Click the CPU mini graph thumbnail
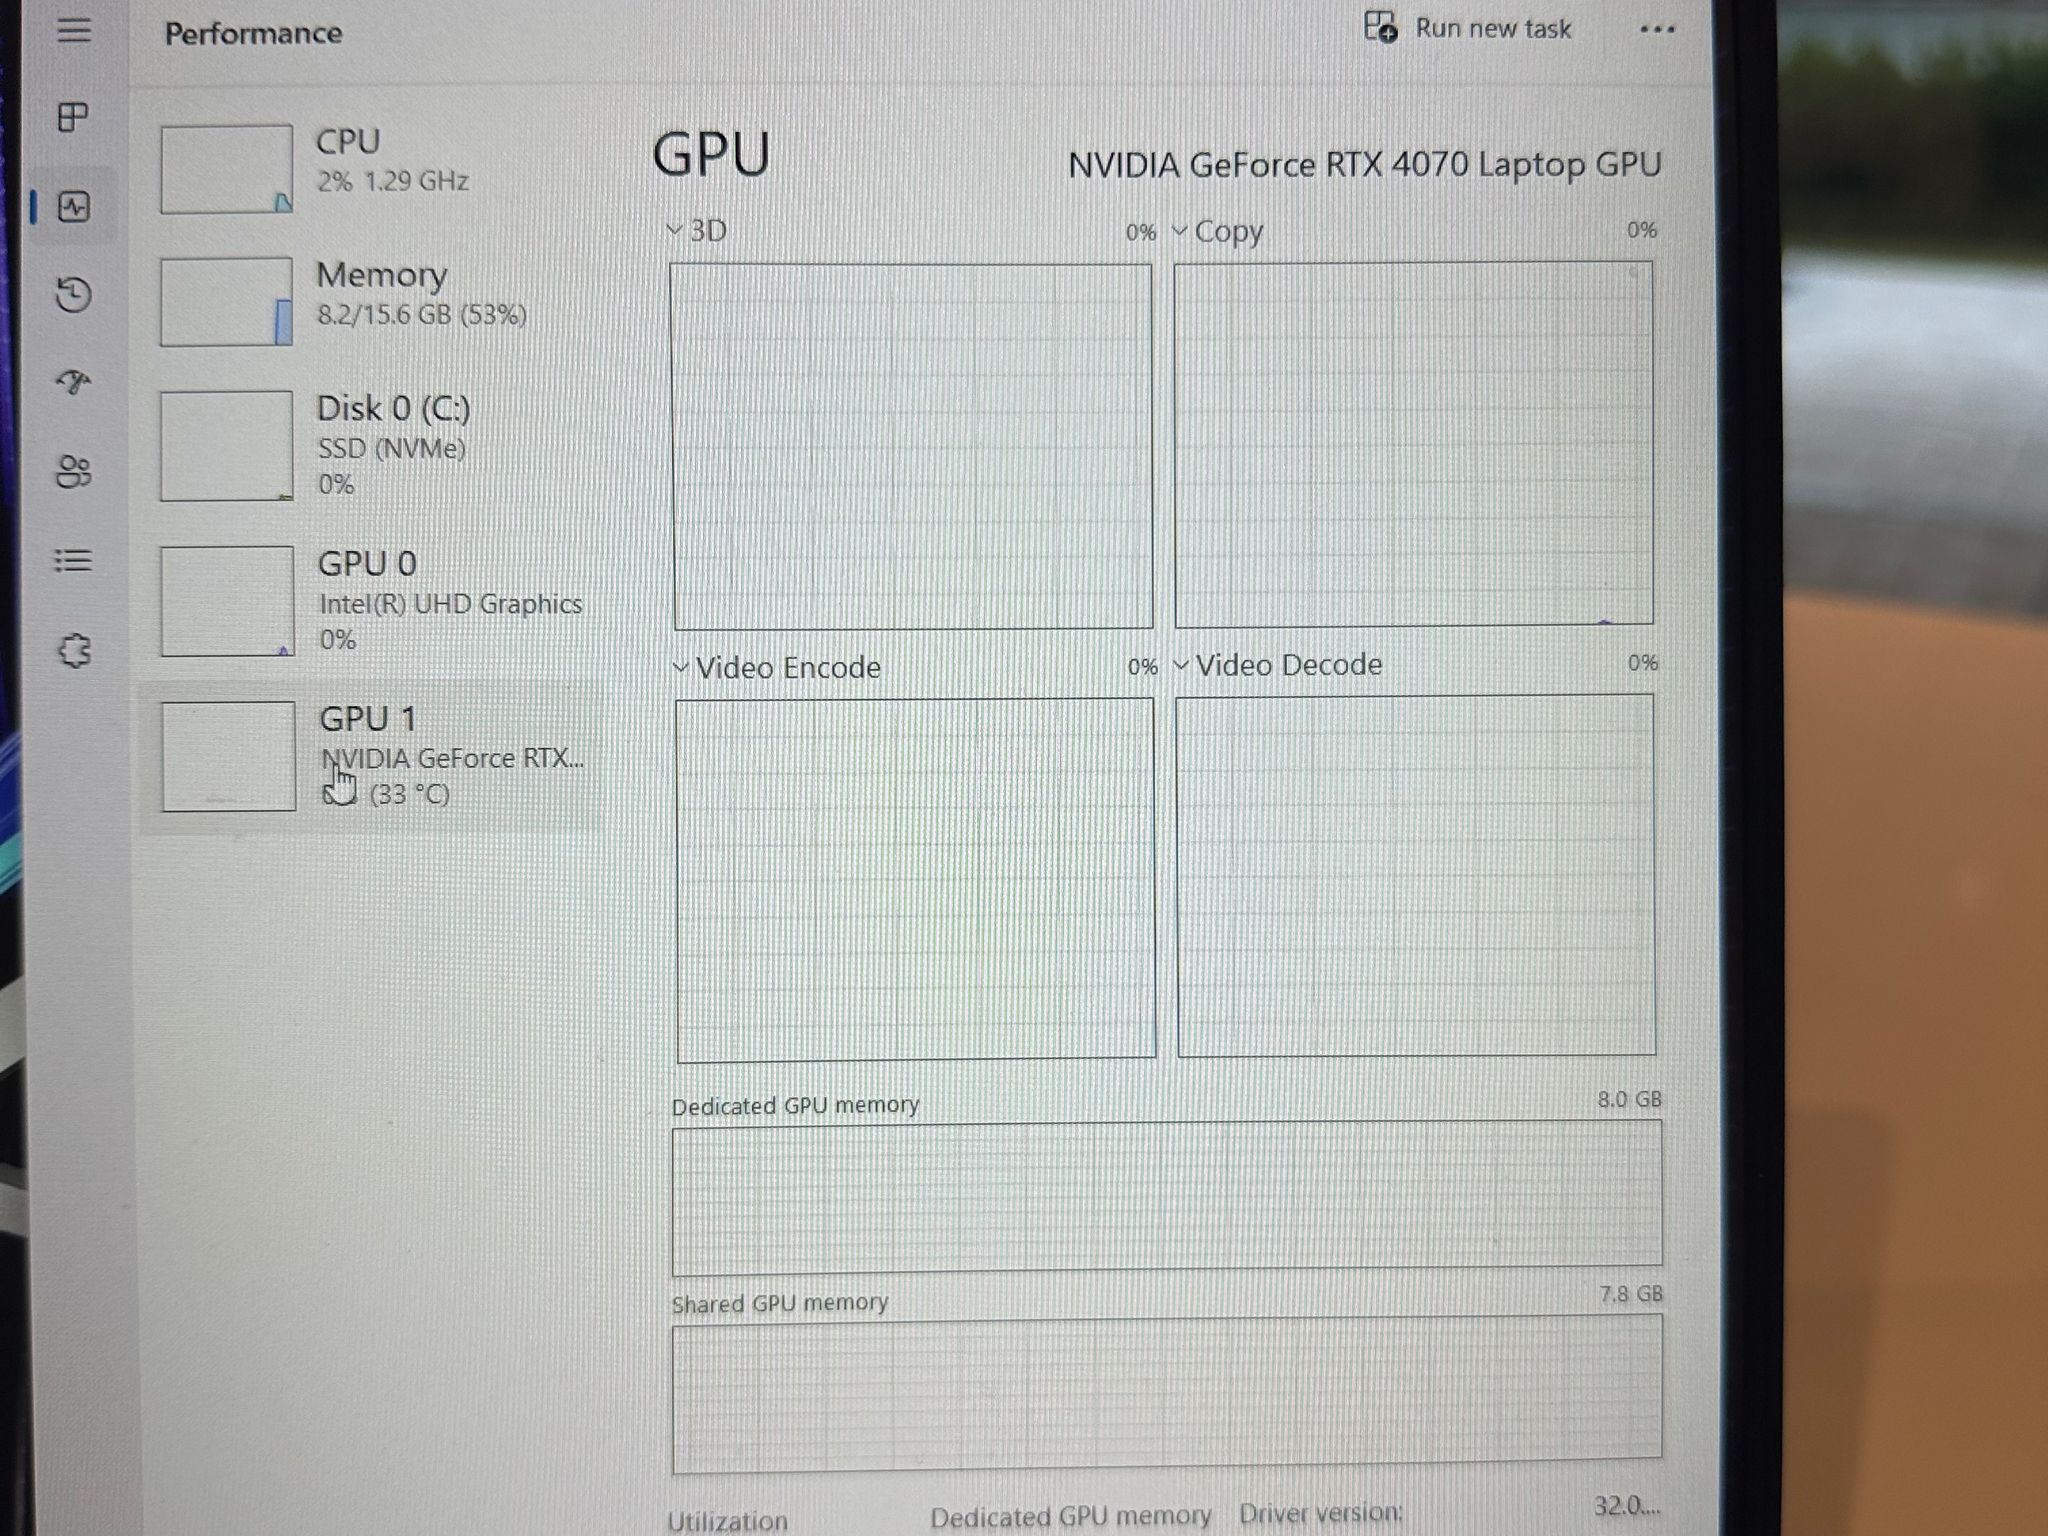 click(227, 169)
